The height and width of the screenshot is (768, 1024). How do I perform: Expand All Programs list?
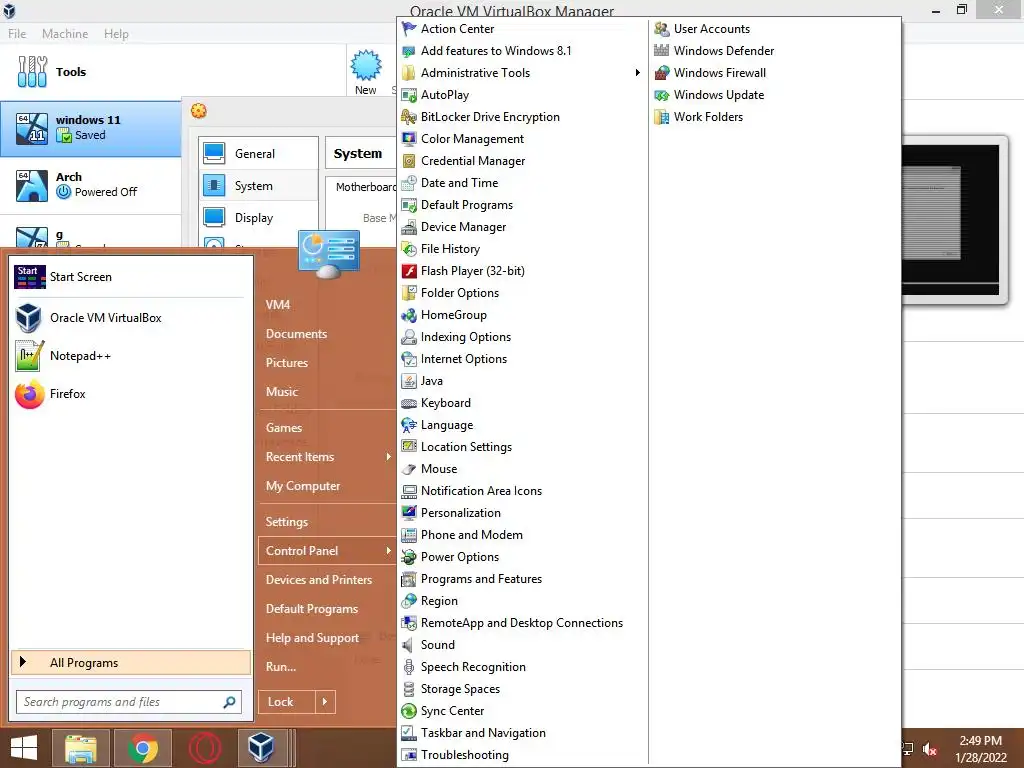click(x=131, y=663)
